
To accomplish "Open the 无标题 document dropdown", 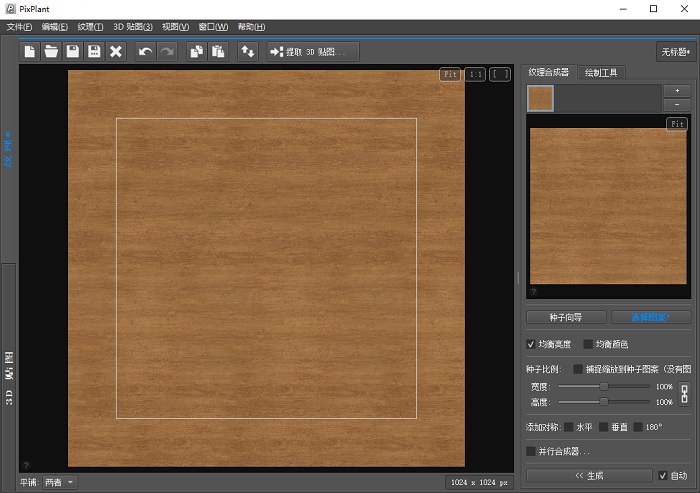I will pos(674,51).
